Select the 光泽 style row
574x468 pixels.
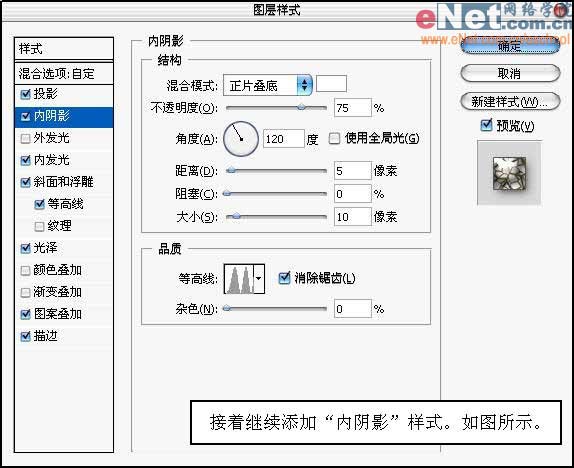point(64,248)
